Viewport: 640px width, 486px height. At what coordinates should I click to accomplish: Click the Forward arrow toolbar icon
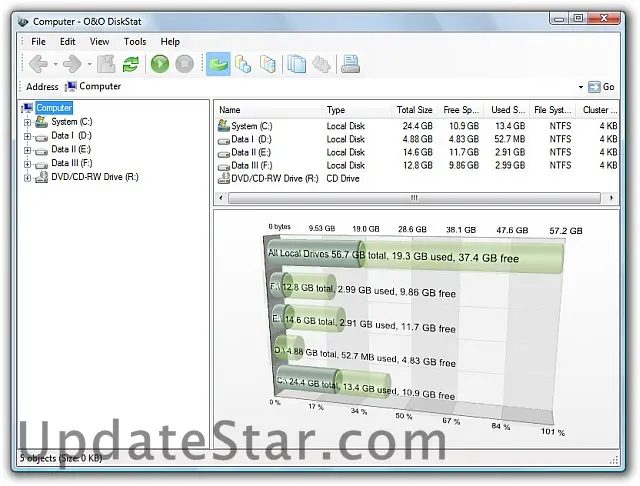tap(73, 64)
